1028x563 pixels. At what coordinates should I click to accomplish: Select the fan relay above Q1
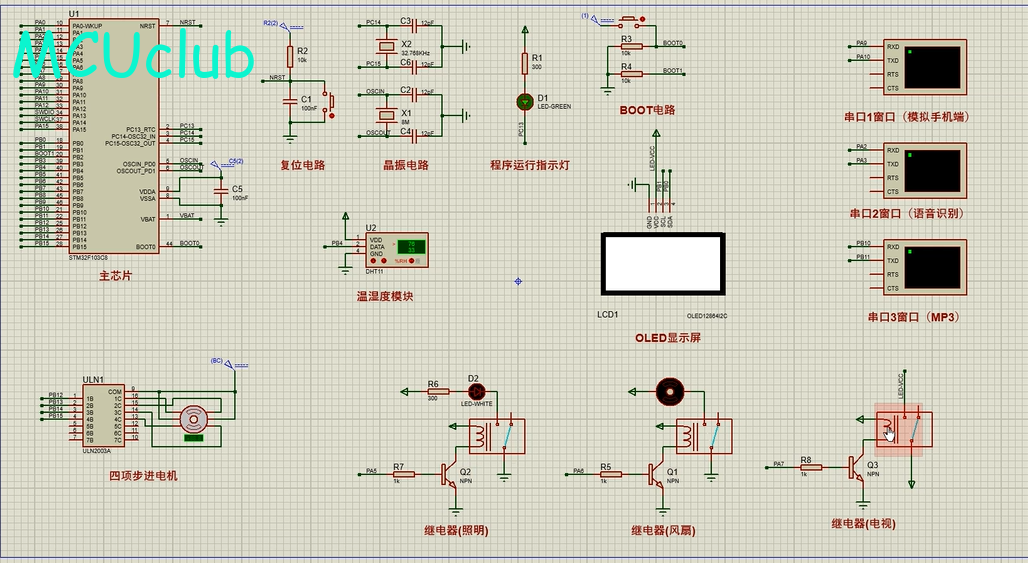(703, 436)
